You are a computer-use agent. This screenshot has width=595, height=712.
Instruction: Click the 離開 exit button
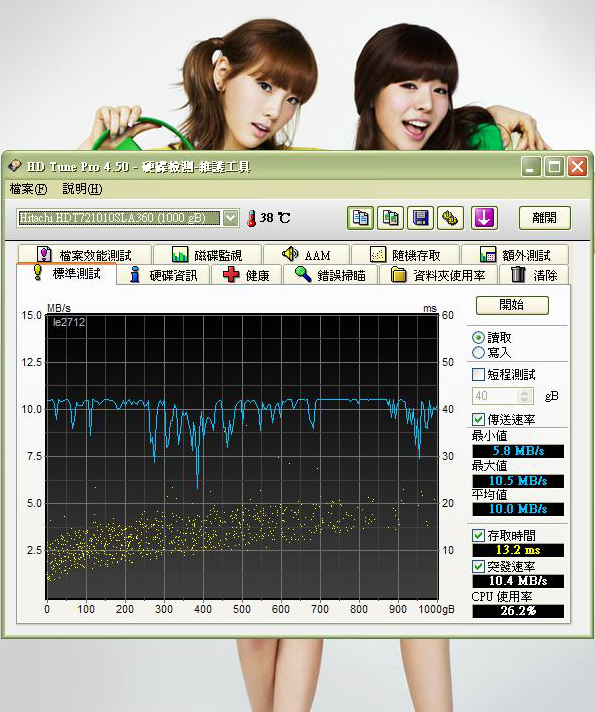pyautogui.click(x=545, y=218)
